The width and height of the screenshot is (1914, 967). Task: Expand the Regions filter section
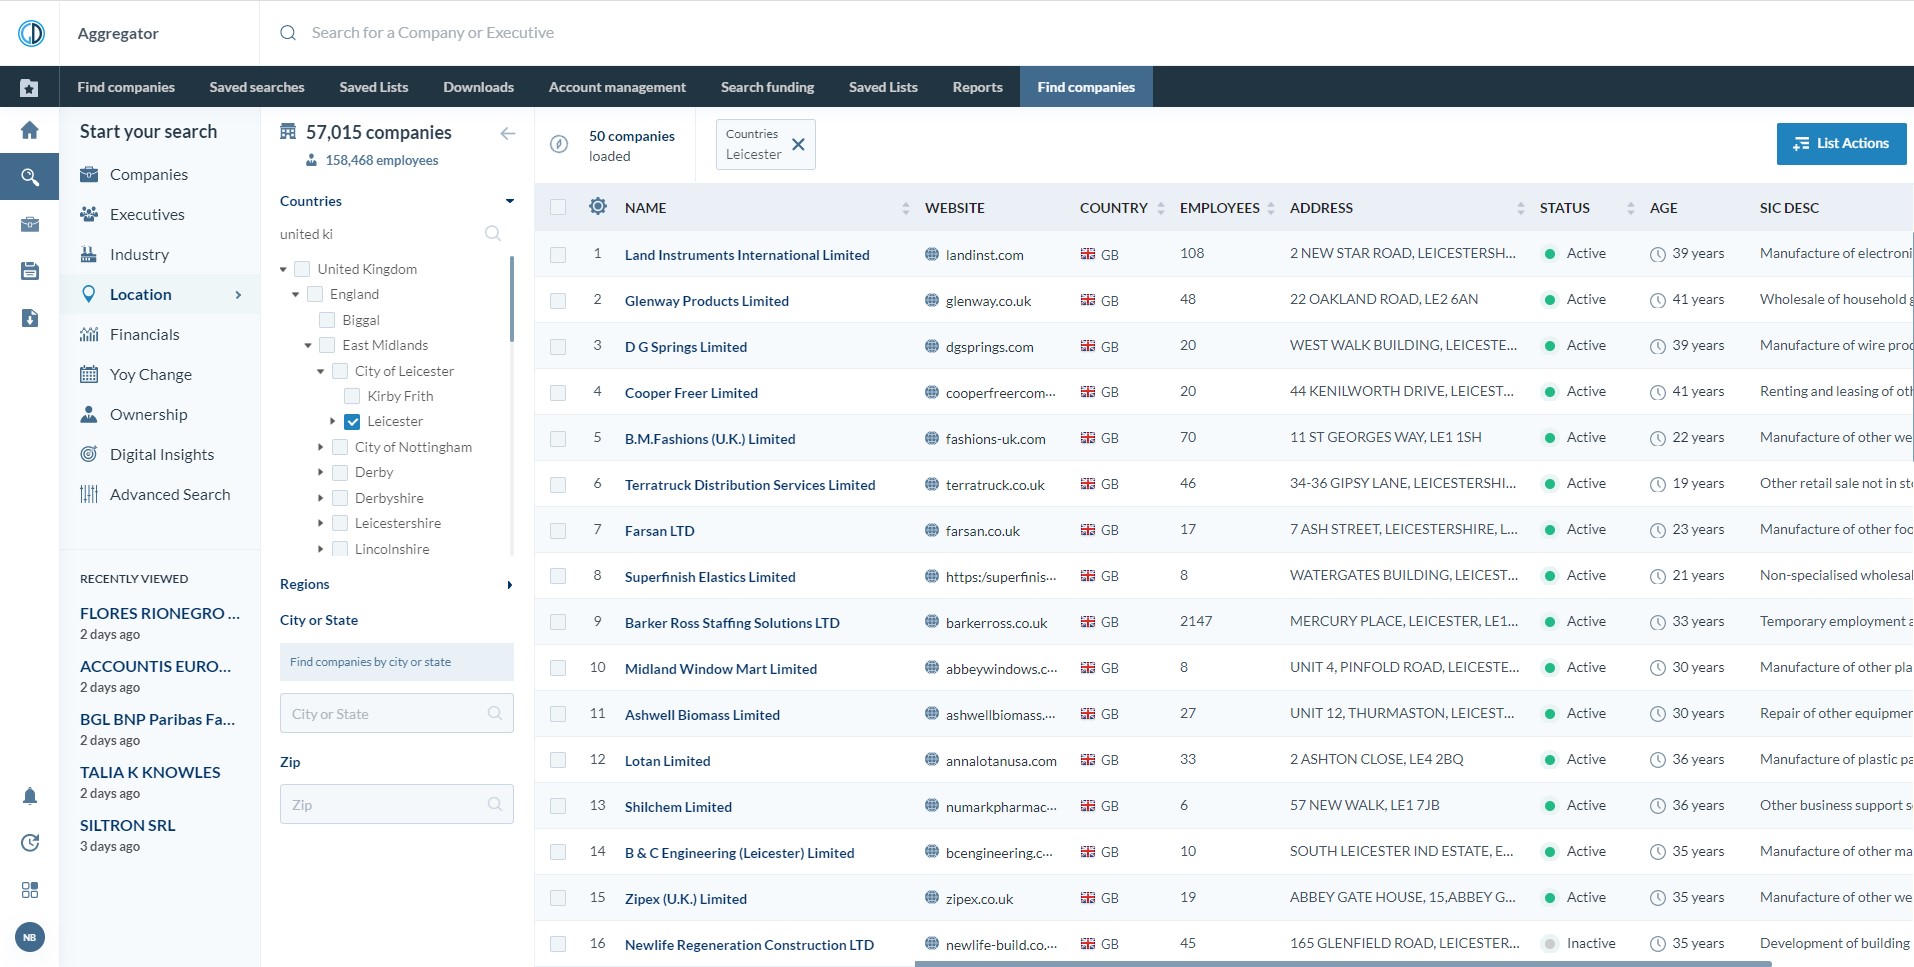coord(509,585)
